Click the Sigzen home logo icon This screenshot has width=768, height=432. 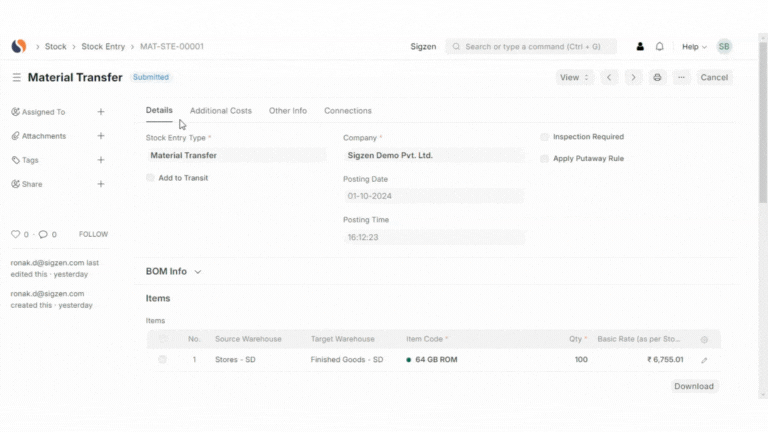click(x=18, y=46)
